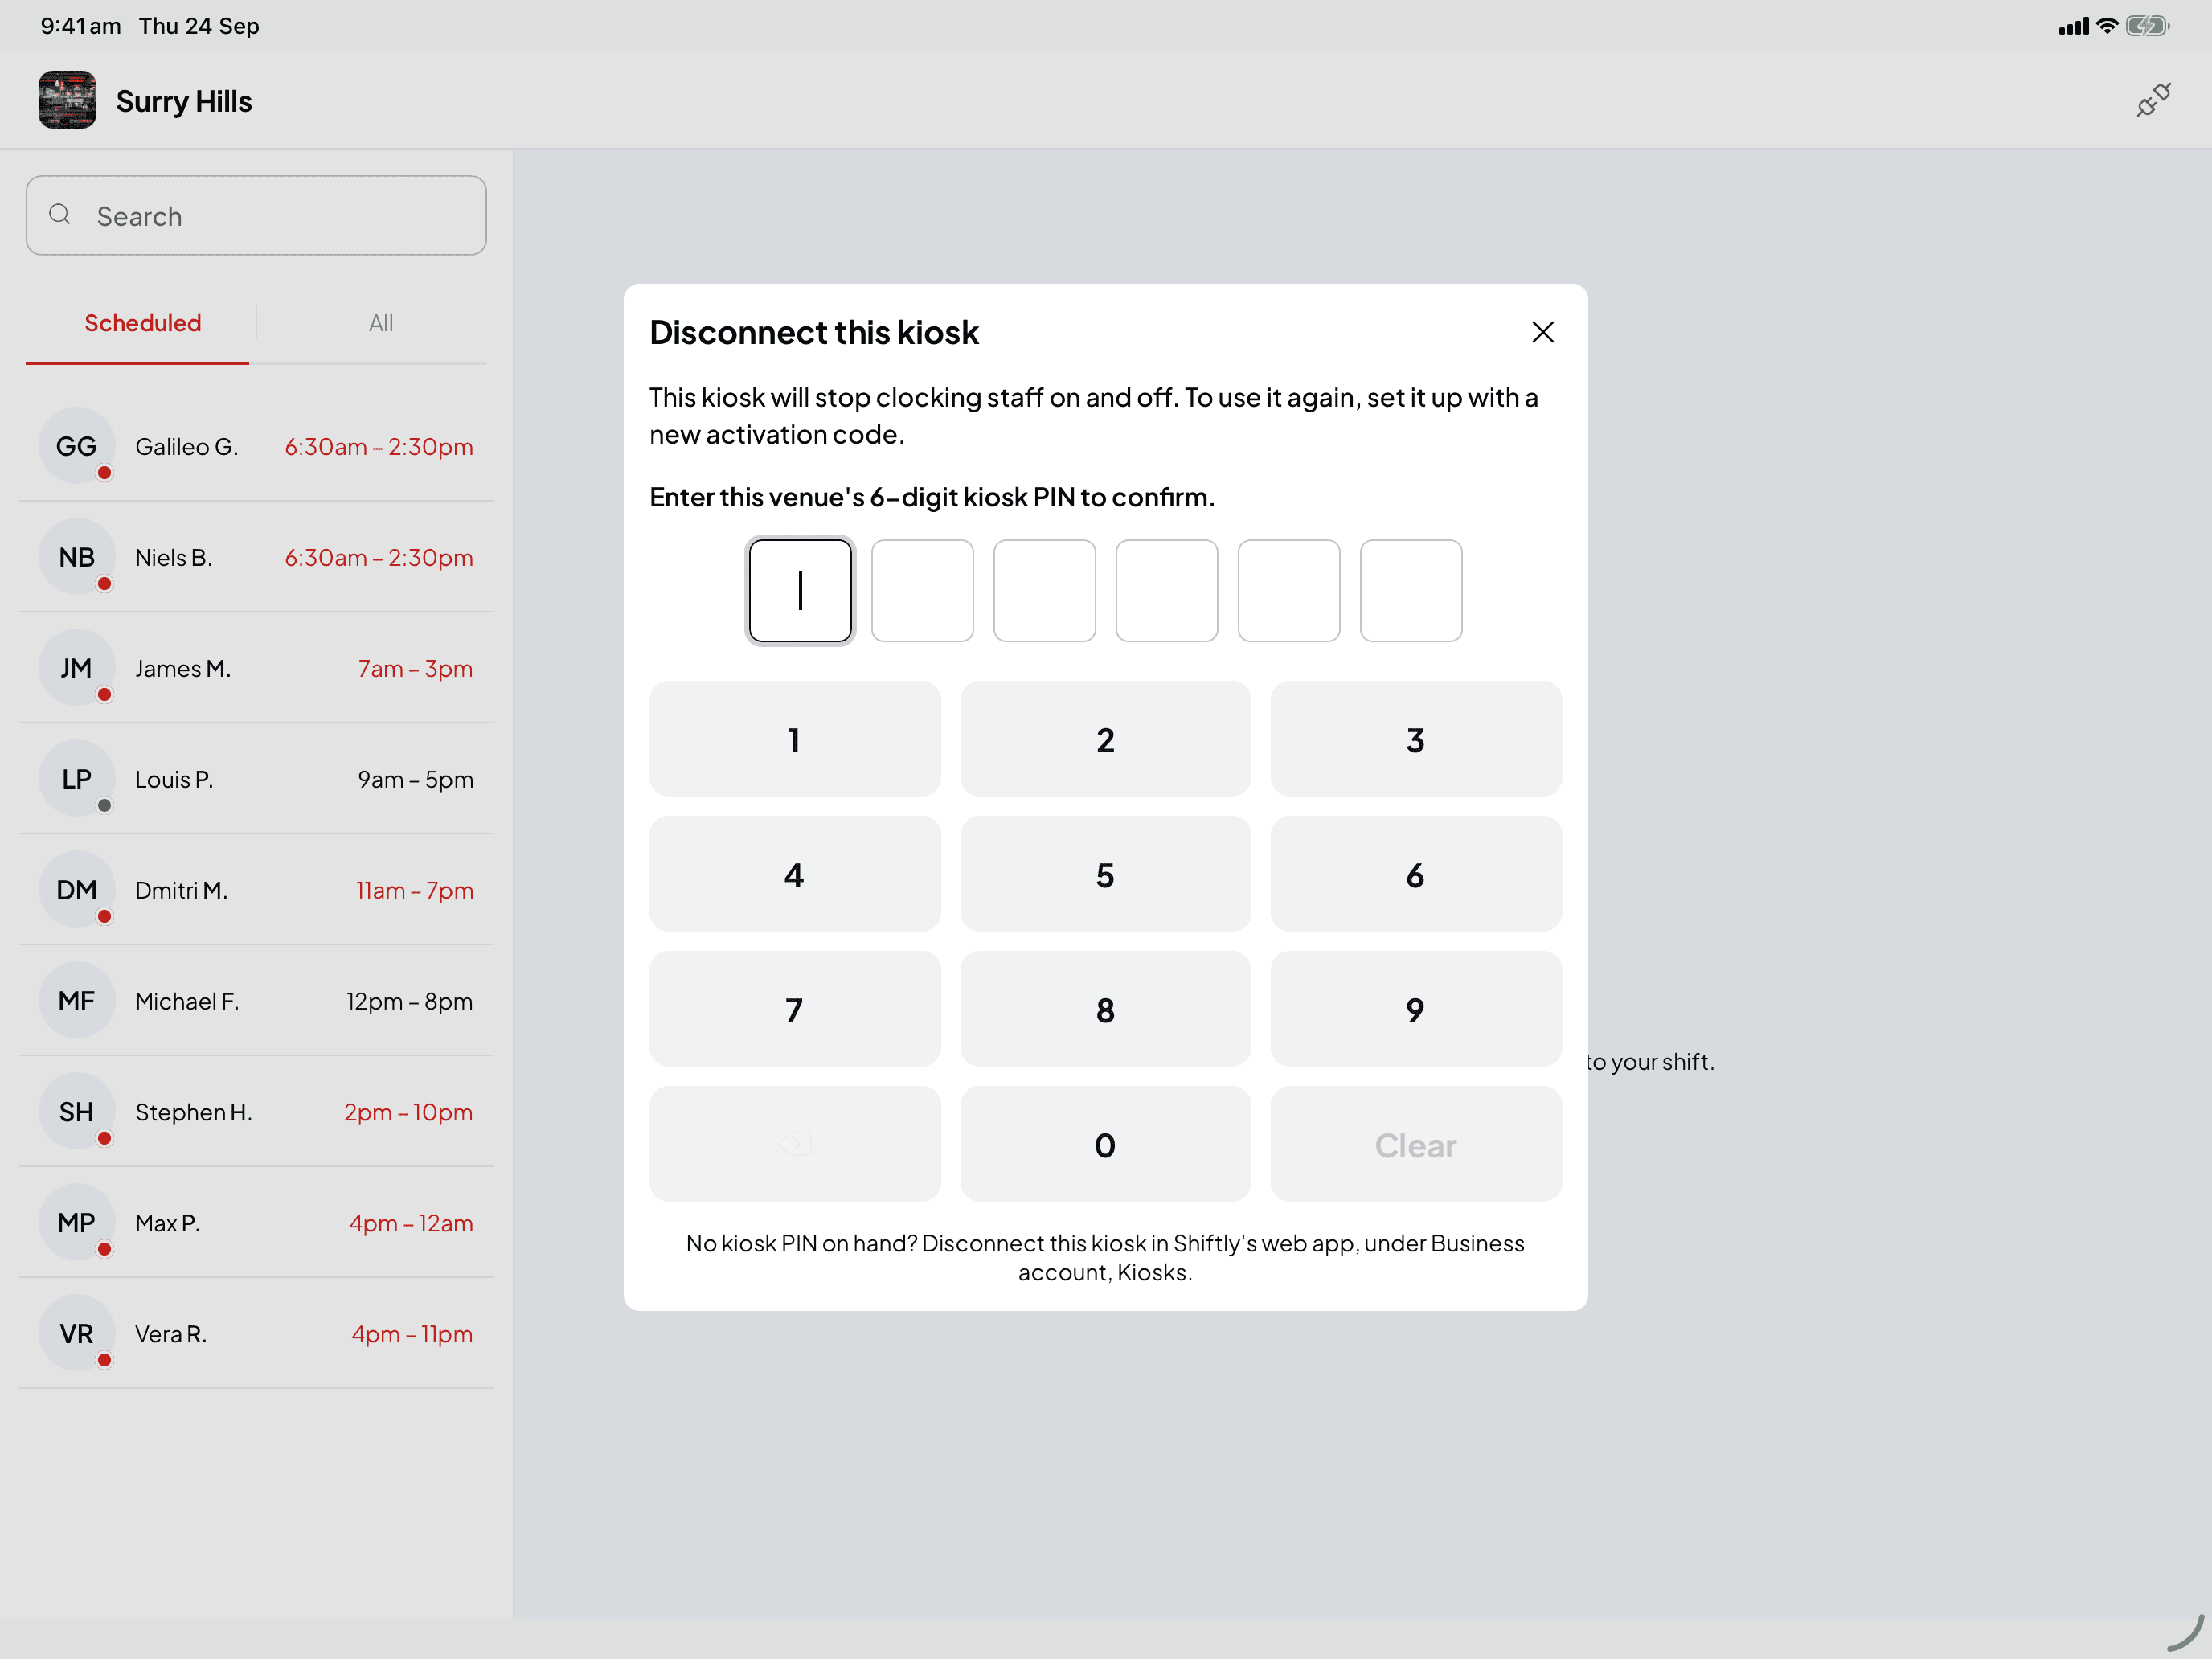Click the Surry Hills venue logo

(x=67, y=100)
